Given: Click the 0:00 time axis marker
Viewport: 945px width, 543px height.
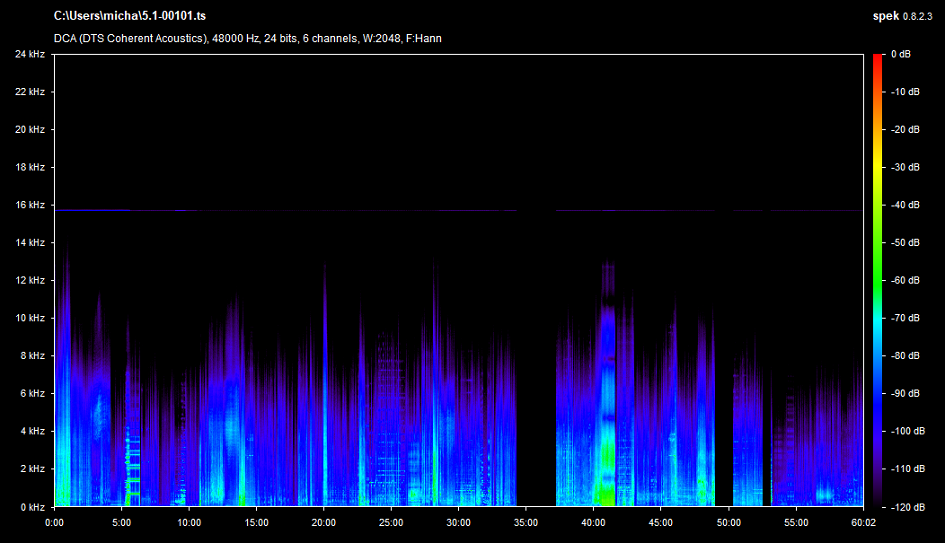Looking at the screenshot, I should pos(55,522).
